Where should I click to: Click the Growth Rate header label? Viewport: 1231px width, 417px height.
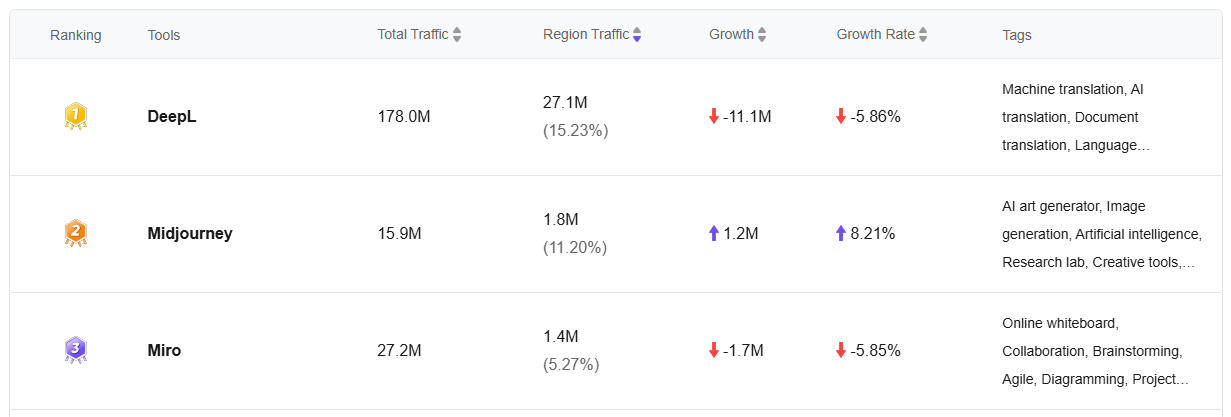click(x=876, y=34)
